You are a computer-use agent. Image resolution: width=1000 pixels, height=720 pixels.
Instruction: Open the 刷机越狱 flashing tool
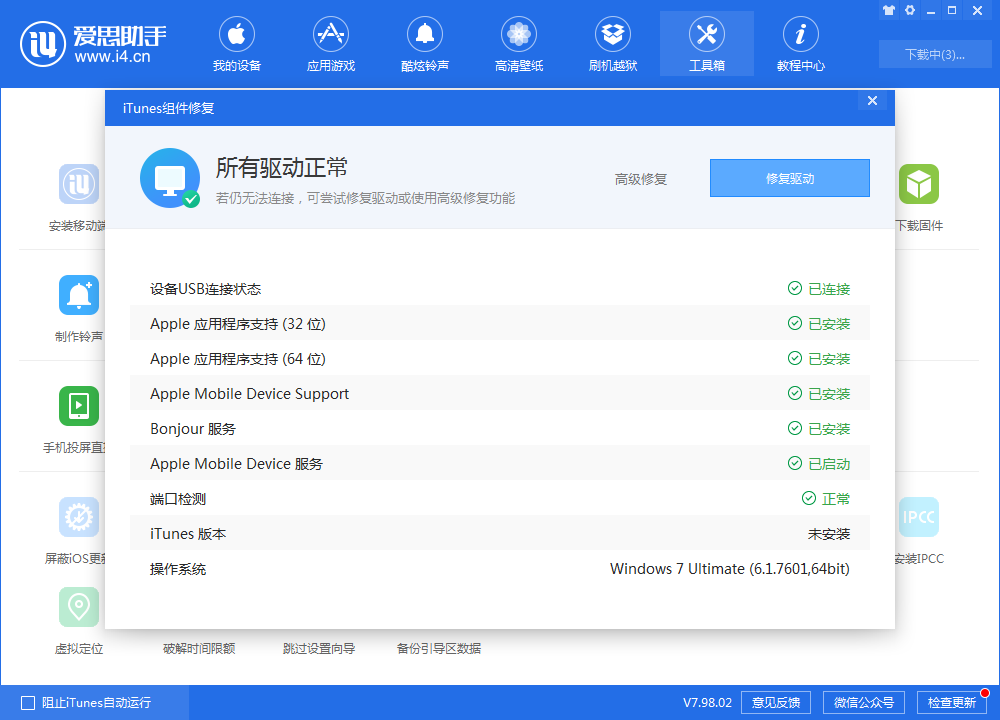coord(612,44)
